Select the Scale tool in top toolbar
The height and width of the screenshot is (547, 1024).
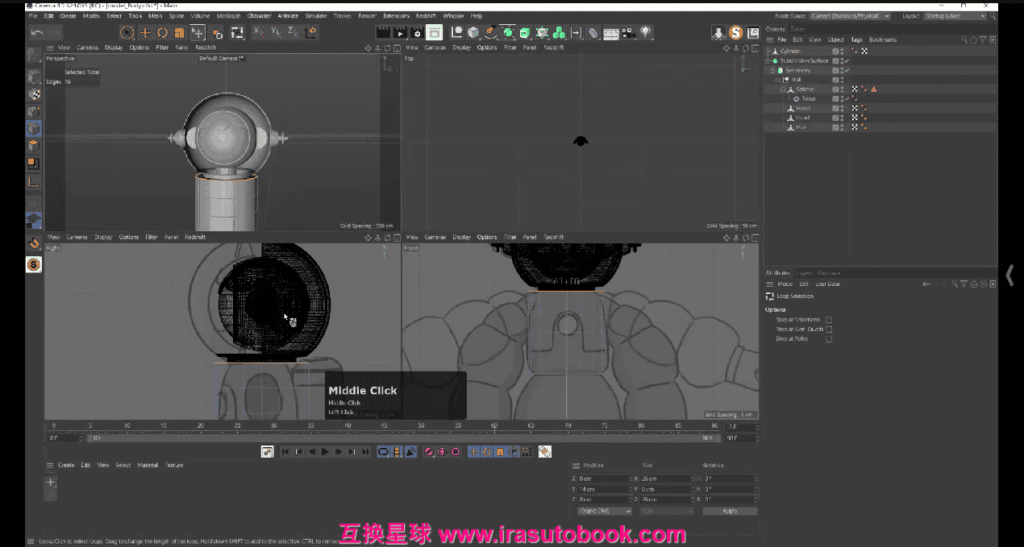click(179, 33)
